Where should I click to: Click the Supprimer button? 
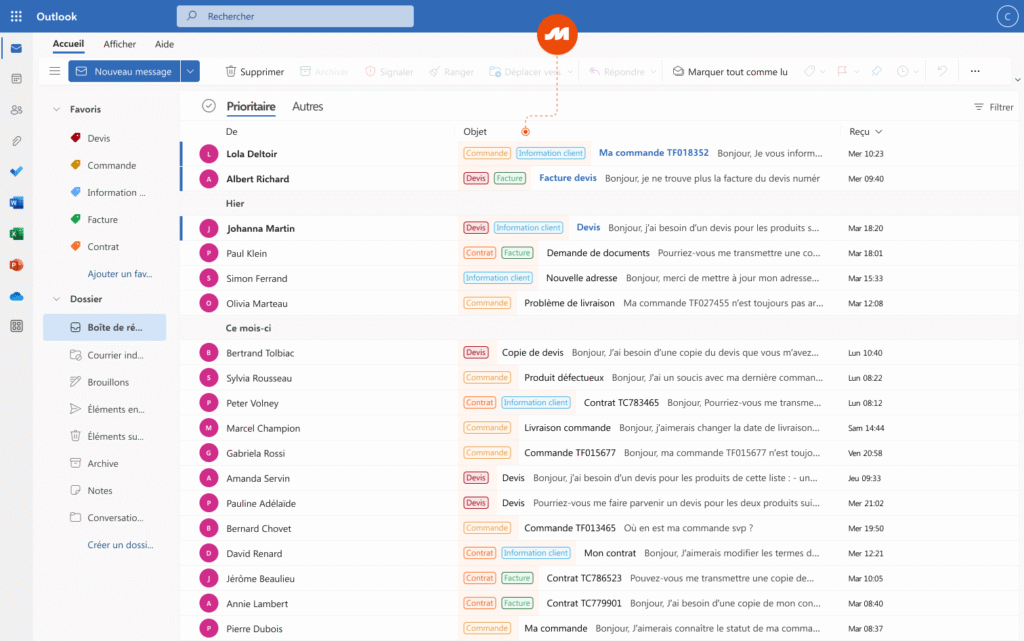tap(255, 72)
